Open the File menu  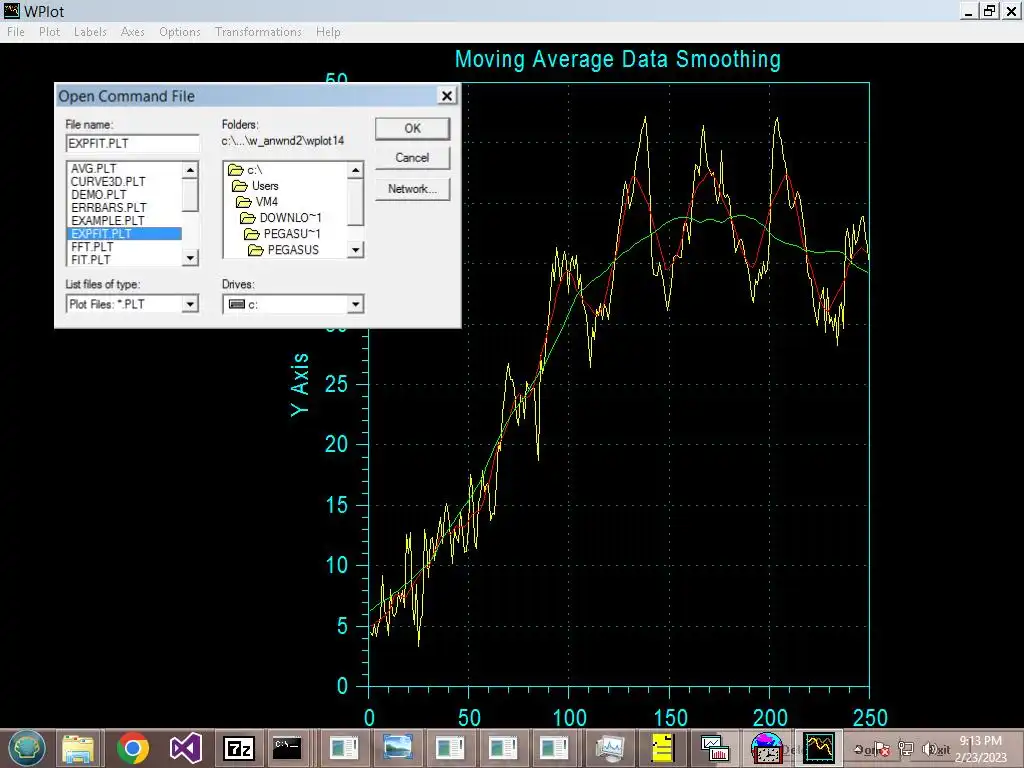pos(16,32)
